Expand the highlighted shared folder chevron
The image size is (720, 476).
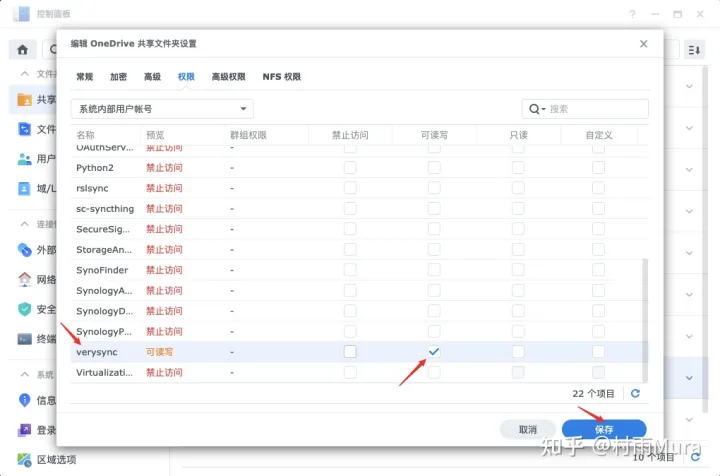coord(689,378)
